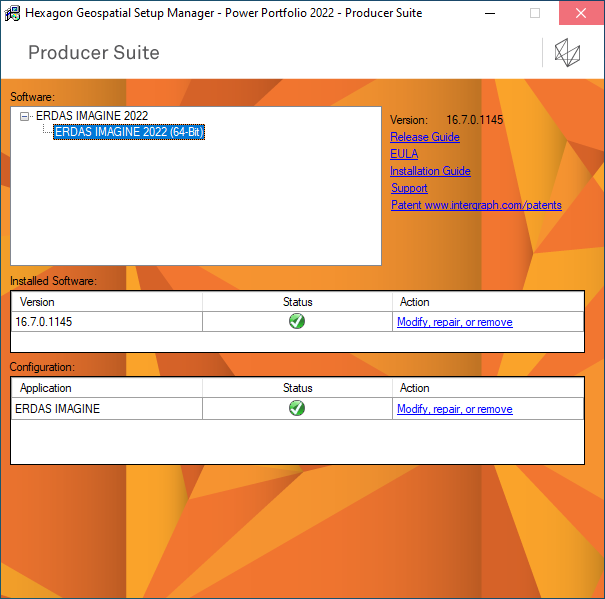Open the EULA link
Screen dimensions: 605x599
(x=404, y=154)
